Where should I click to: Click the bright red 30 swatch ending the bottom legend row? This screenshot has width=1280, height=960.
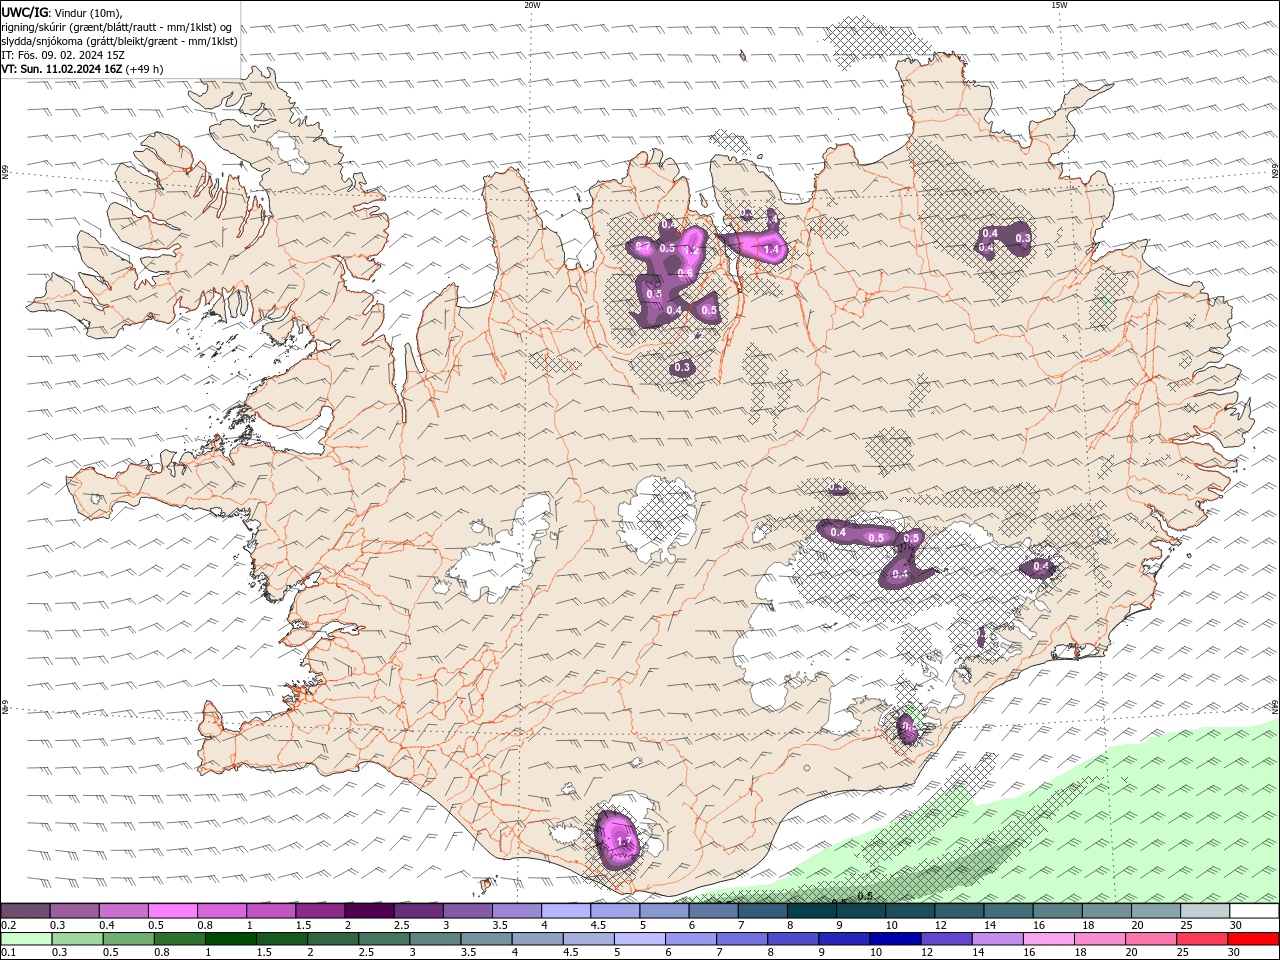(1252, 939)
